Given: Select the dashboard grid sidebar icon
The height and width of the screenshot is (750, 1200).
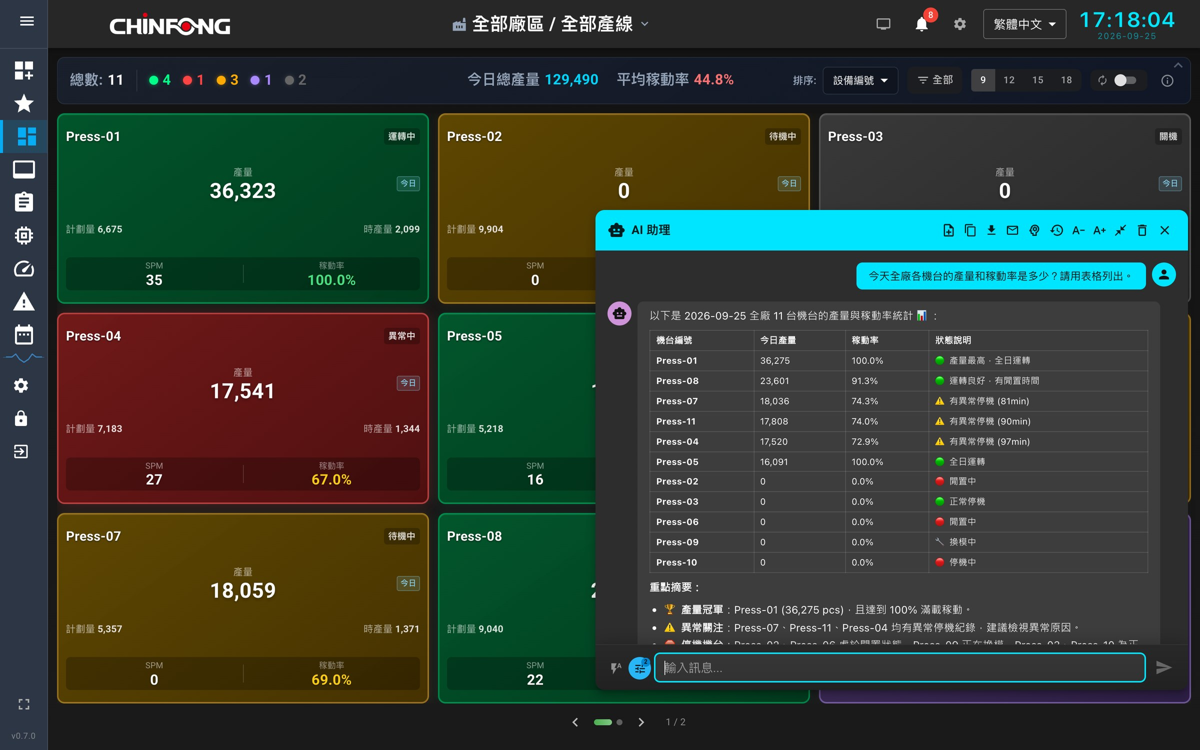Looking at the screenshot, I should pyautogui.click(x=26, y=136).
